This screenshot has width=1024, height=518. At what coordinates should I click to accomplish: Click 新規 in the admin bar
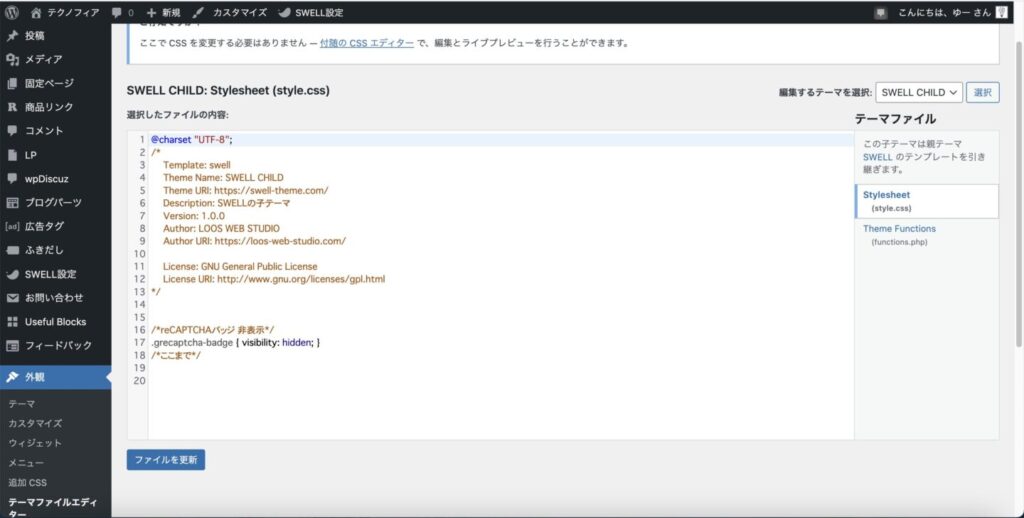tap(171, 12)
